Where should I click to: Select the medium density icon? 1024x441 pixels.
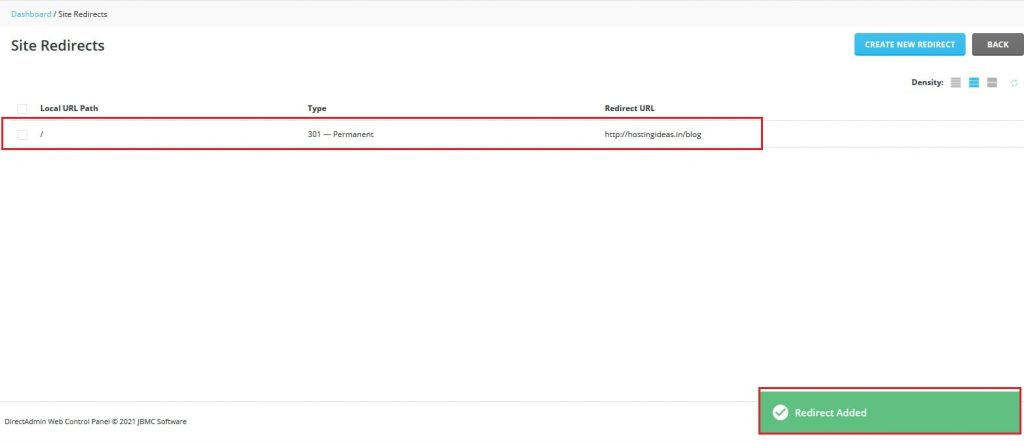pyautogui.click(x=974, y=83)
